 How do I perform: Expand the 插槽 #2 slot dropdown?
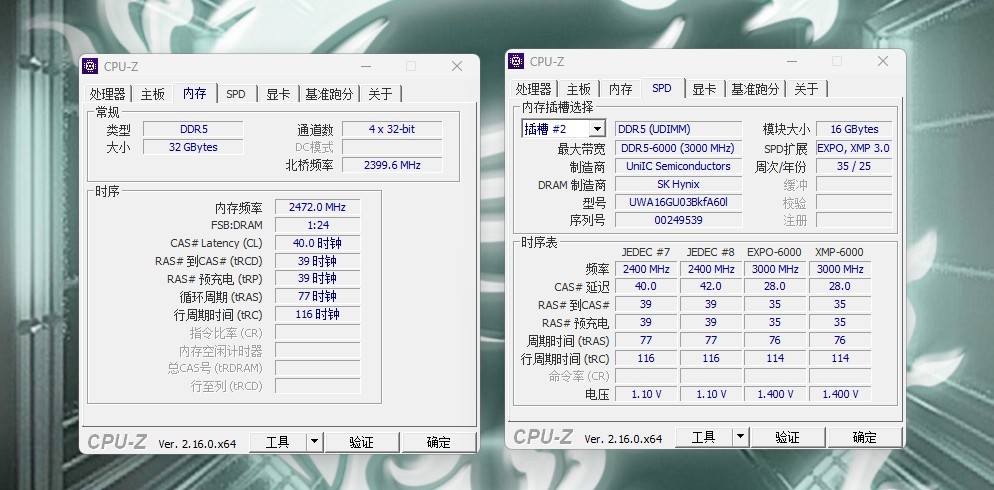[x=597, y=129]
